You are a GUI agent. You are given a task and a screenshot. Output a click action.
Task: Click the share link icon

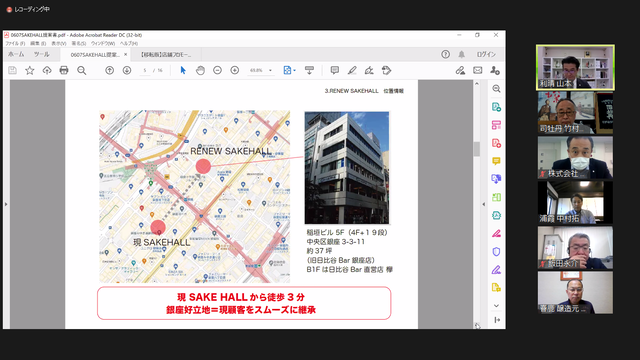point(460,71)
